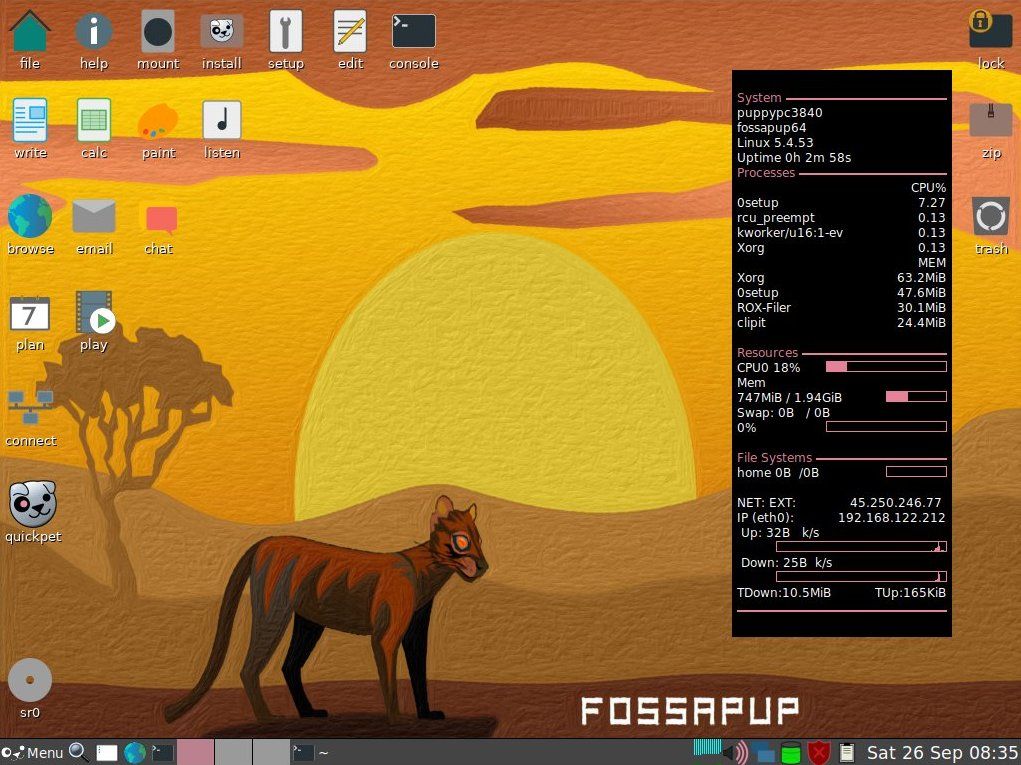The width and height of the screenshot is (1021, 765).
Task: Click the hostname "puppypc3840" text
Action: (779, 113)
